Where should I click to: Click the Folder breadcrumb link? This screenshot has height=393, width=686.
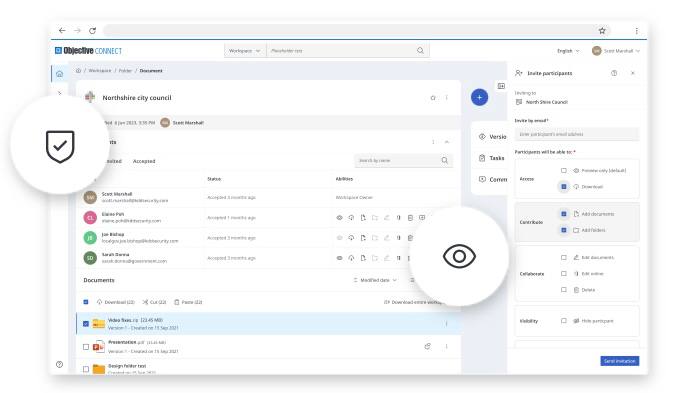click(x=125, y=70)
